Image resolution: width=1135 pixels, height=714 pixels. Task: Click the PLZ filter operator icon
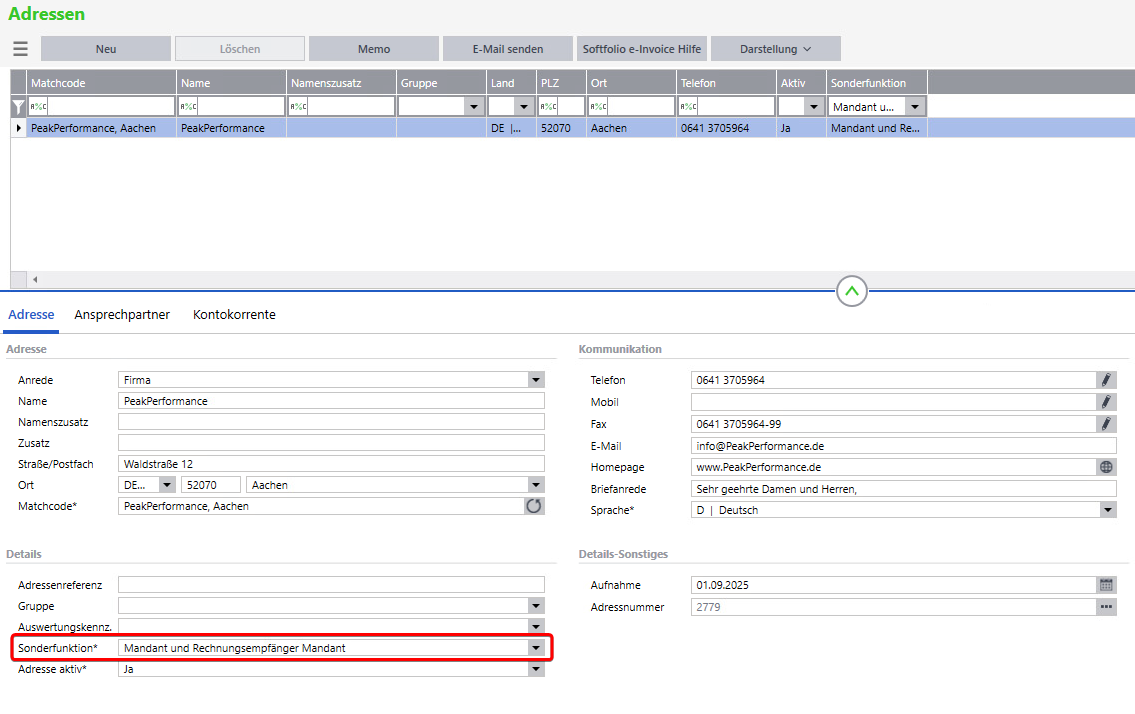point(548,106)
